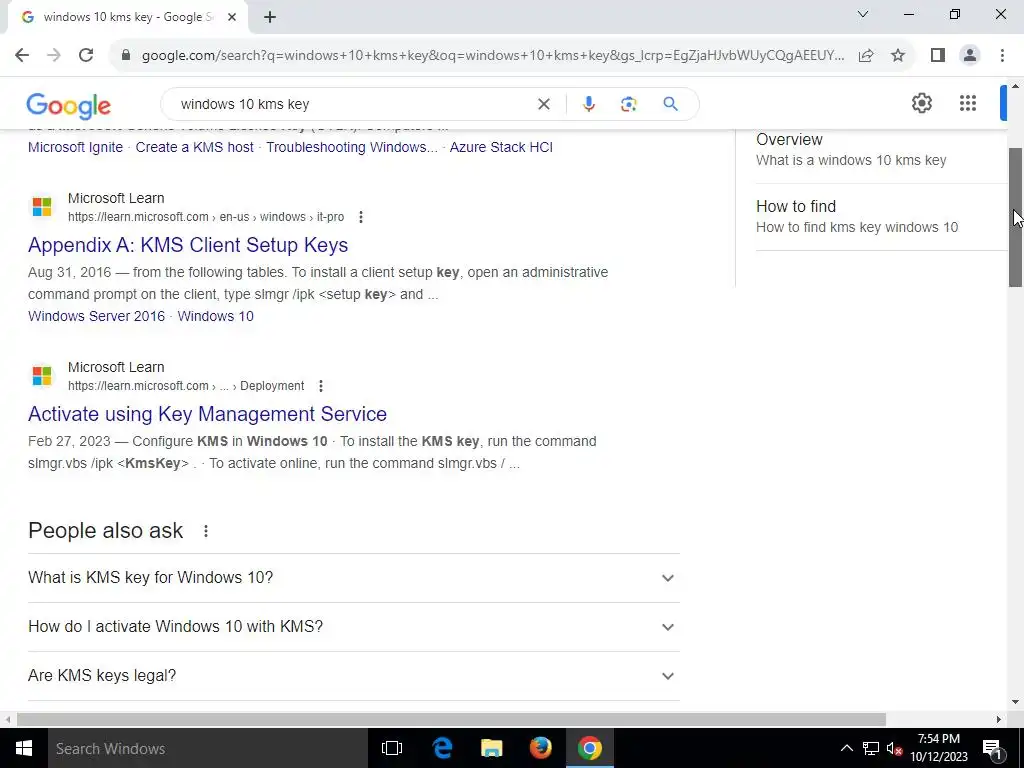
Task: Go back to the previous page
Action: [x=22, y=56]
